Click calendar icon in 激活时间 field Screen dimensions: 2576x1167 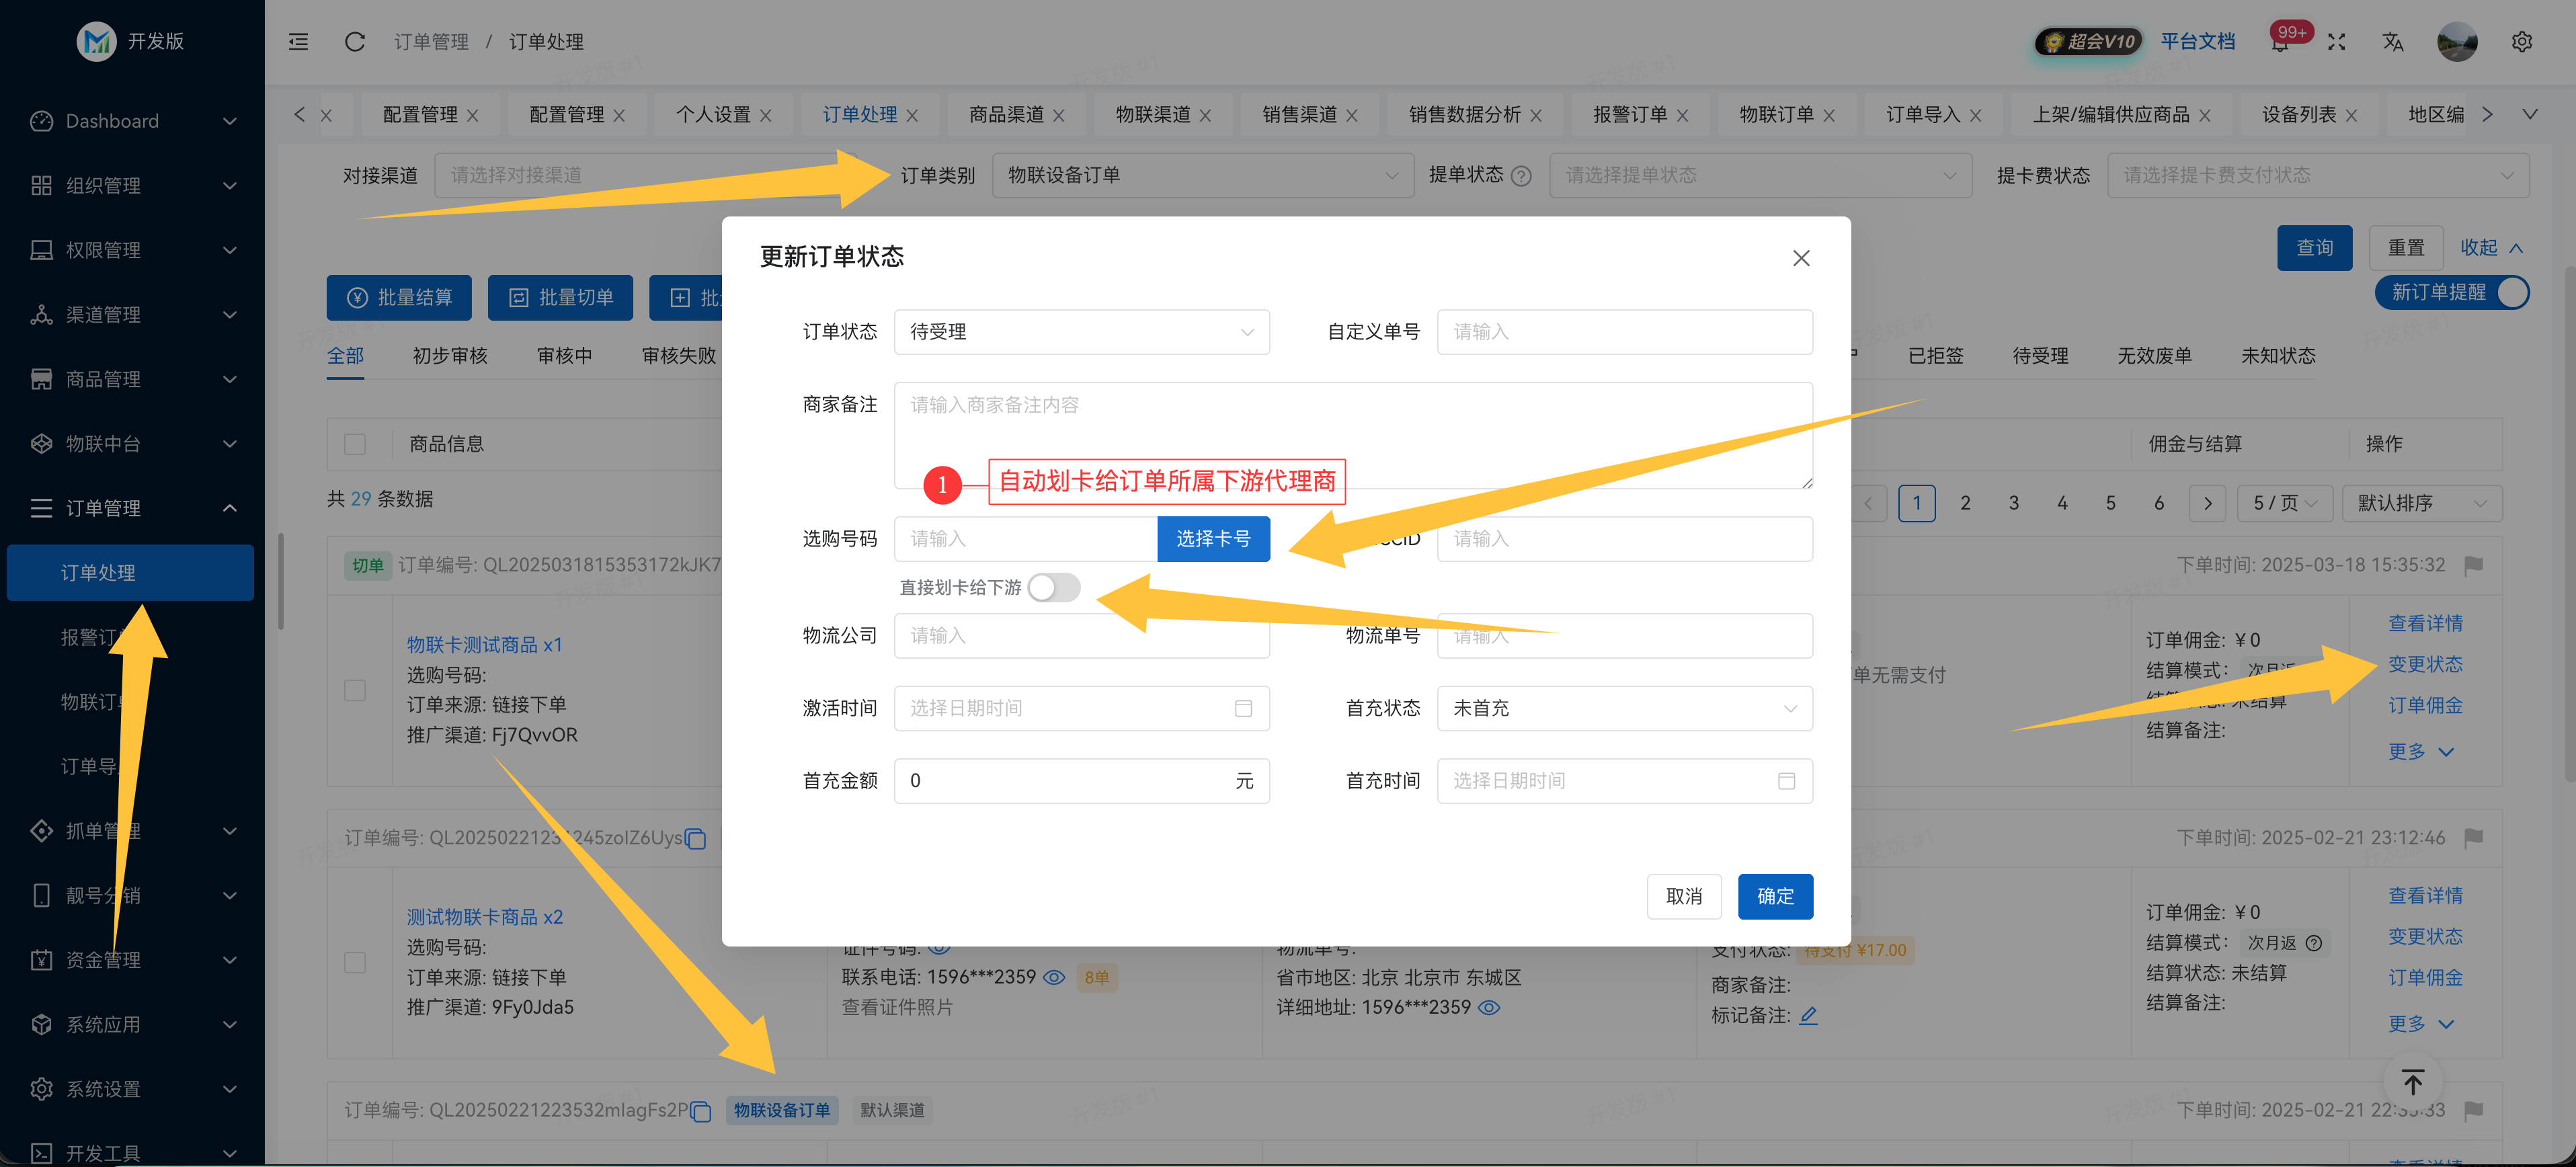(1243, 708)
